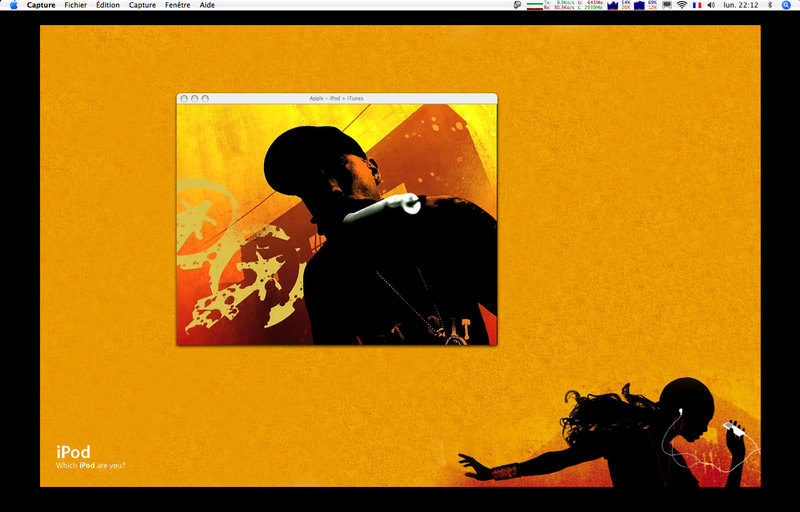Click the silhouette image inside iPod window

[x=337, y=224]
